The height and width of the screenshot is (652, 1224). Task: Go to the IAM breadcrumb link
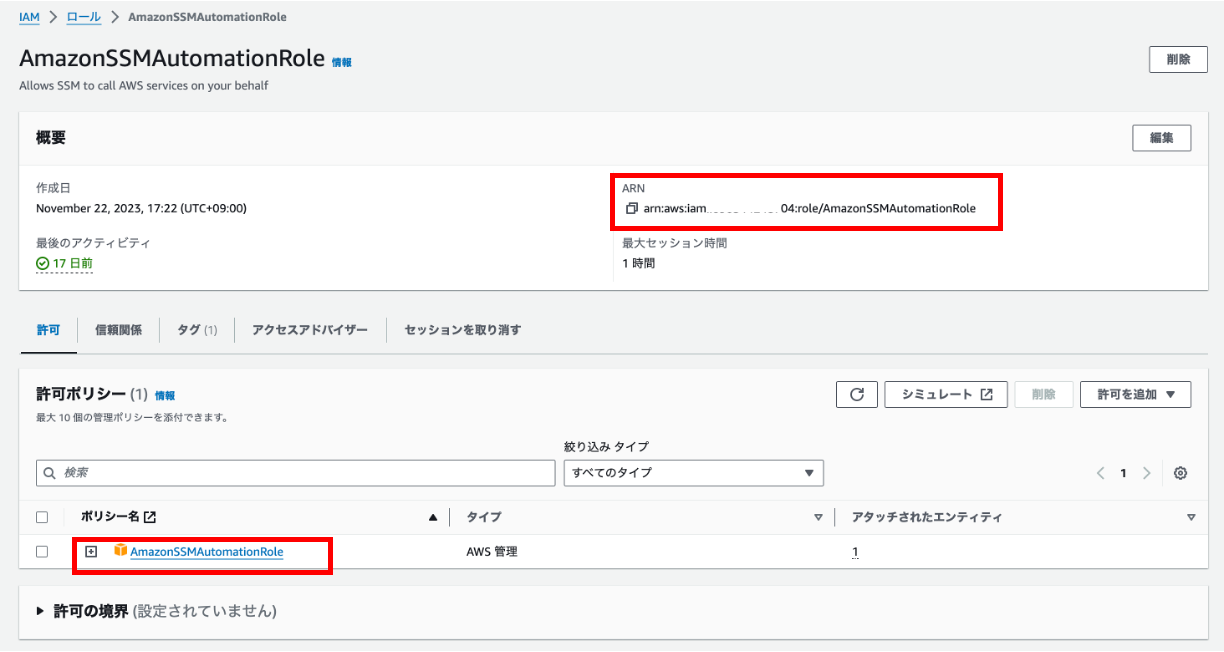(x=29, y=17)
